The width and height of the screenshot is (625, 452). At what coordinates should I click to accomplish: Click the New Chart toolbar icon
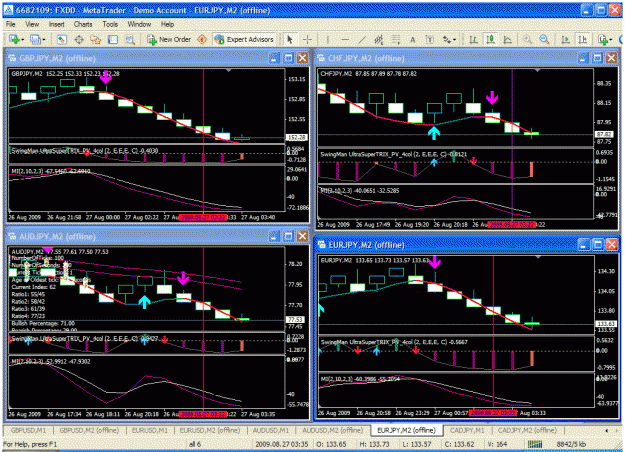tap(15, 39)
